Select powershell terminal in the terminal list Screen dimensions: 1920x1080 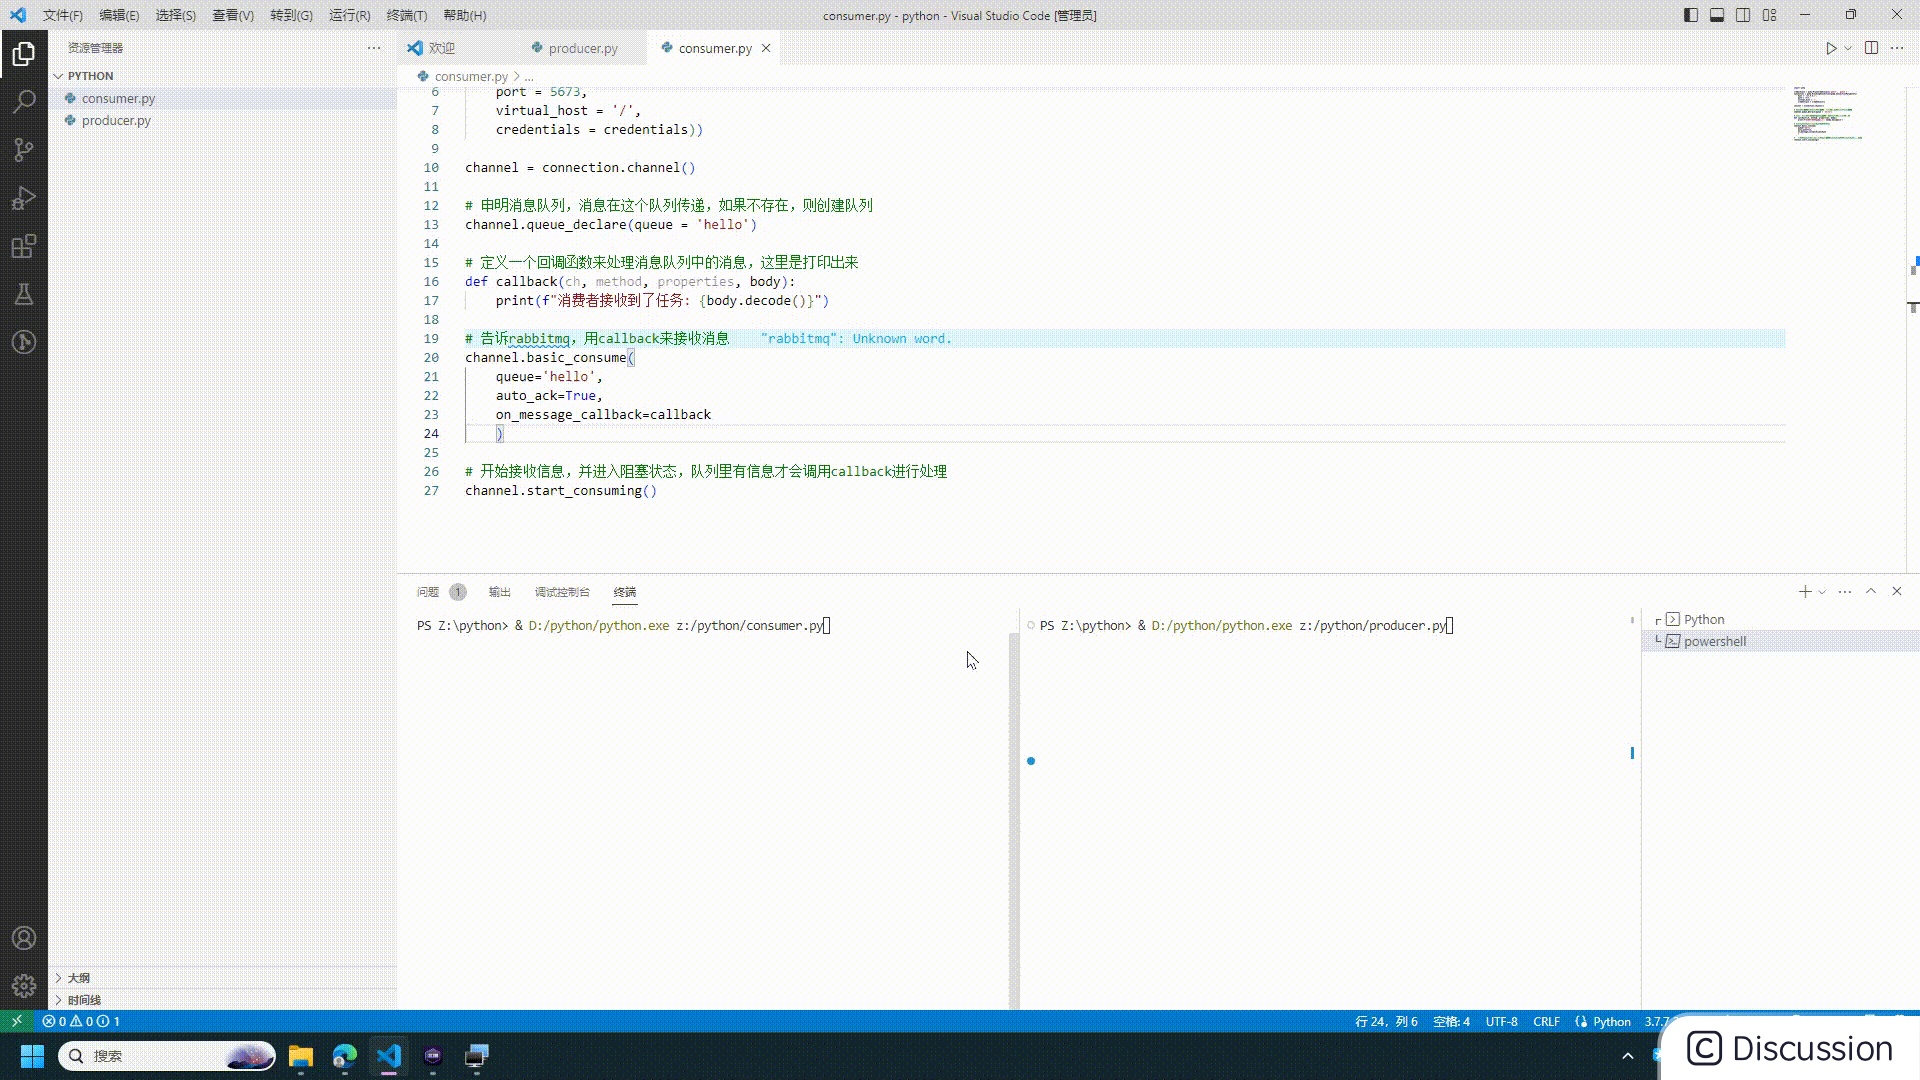(x=1714, y=641)
